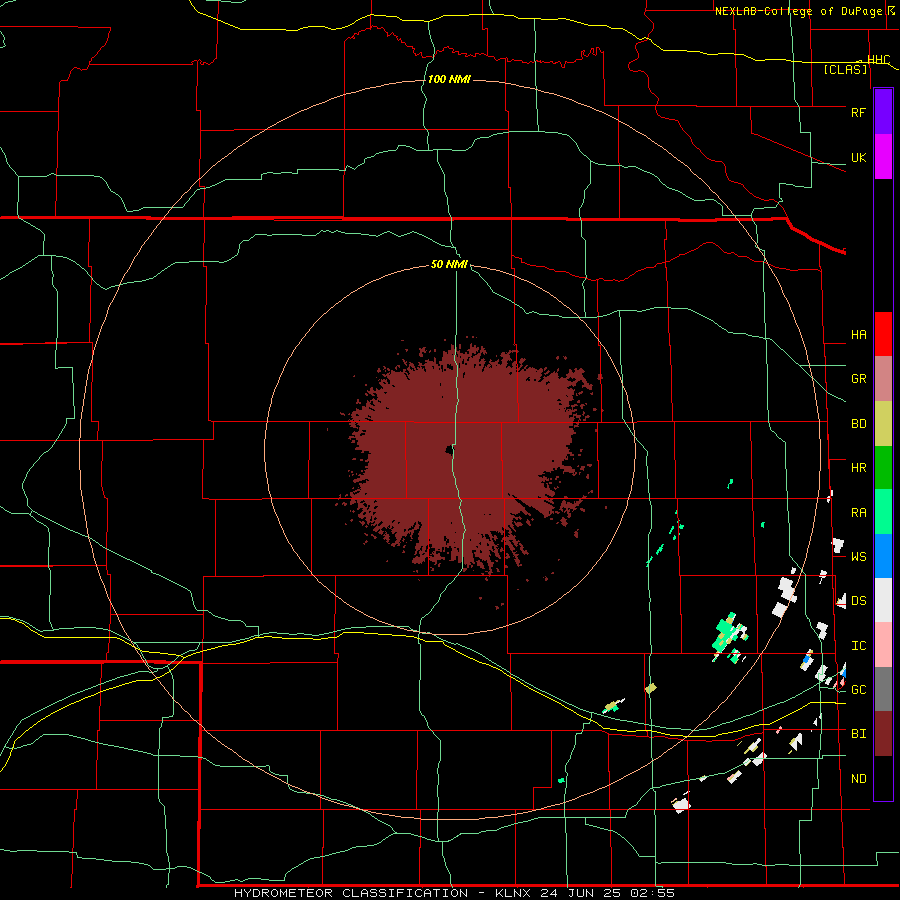Click the [CLAS] units label

coord(845,70)
